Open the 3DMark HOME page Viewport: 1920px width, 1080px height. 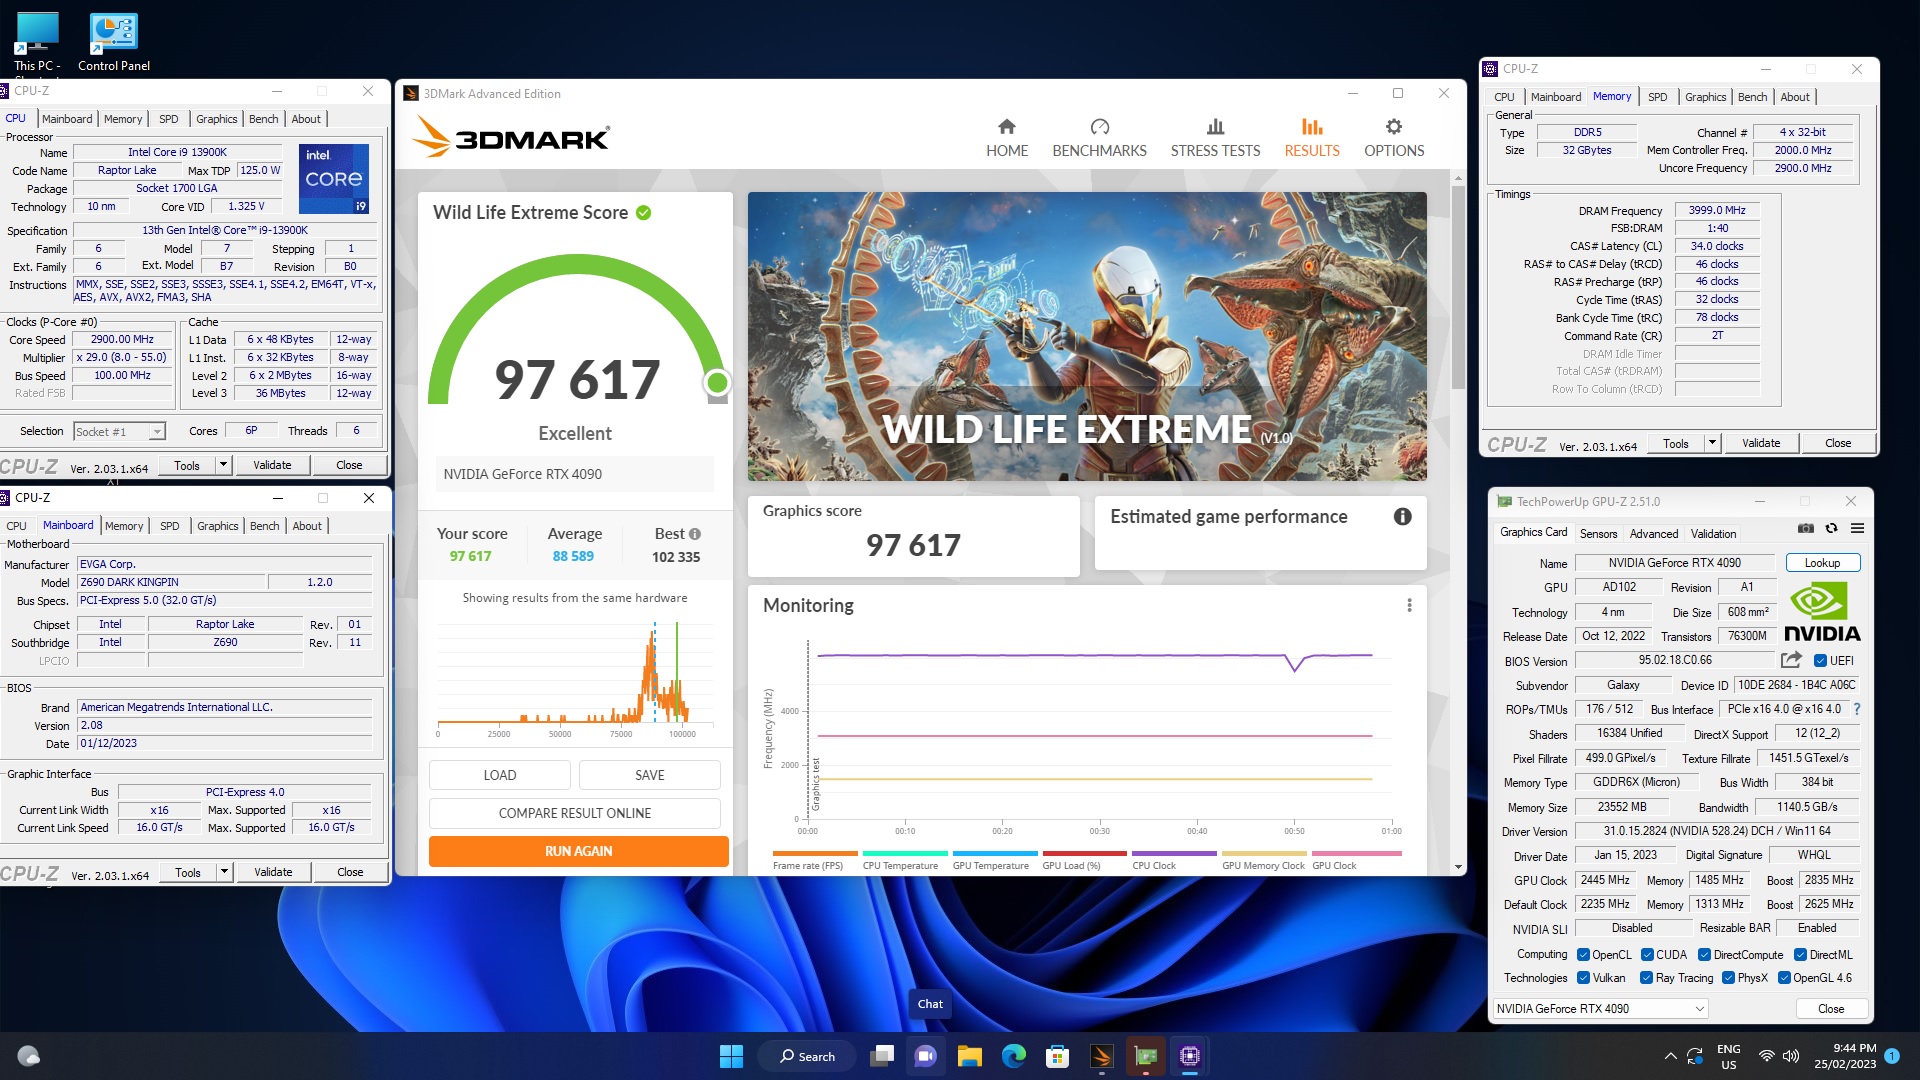coord(1006,138)
